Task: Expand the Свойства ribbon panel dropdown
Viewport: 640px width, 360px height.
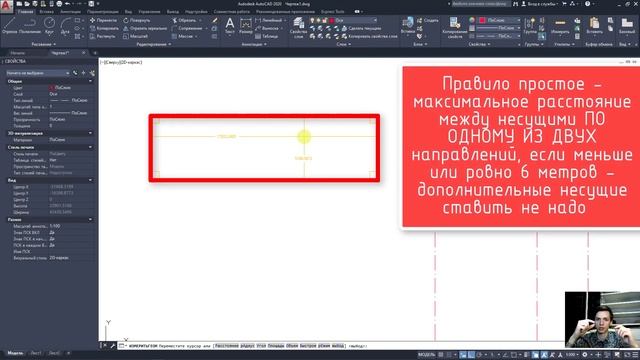Action: [x=480, y=44]
